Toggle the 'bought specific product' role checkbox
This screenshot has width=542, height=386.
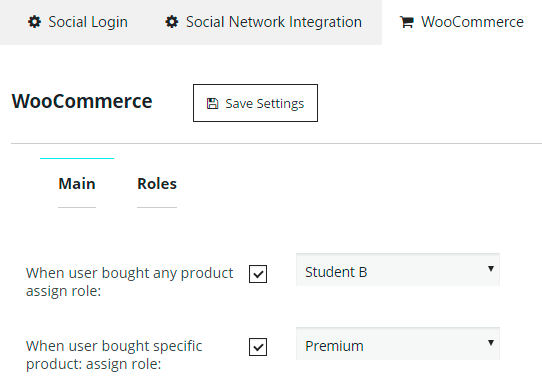(x=258, y=347)
